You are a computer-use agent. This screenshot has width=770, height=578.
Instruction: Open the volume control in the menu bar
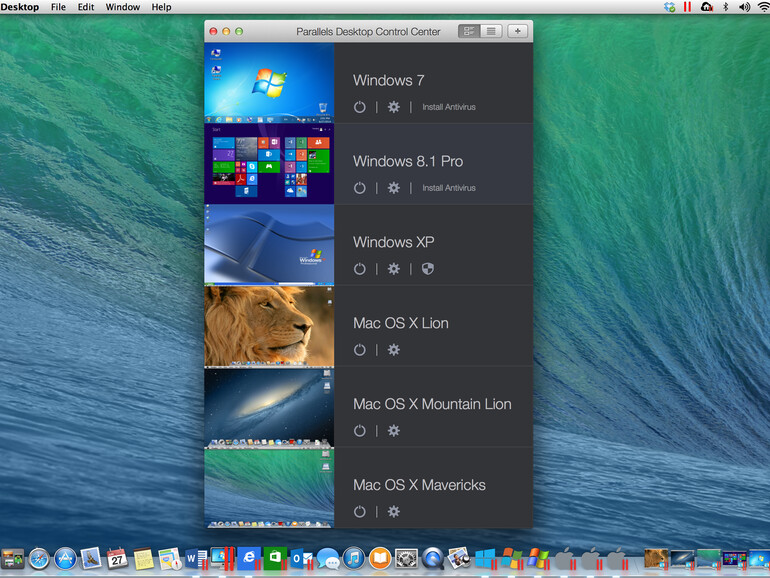744,7
